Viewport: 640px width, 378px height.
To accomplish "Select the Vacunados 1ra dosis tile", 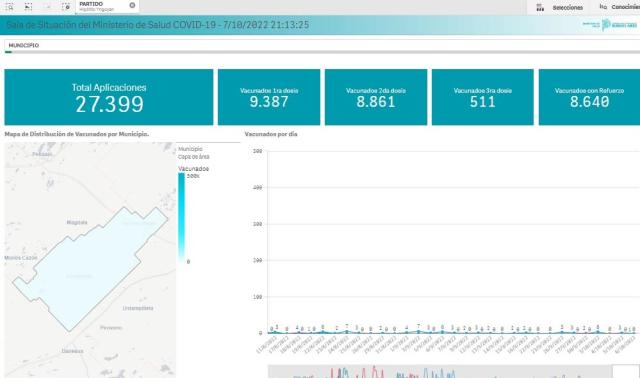I will click(x=269, y=97).
